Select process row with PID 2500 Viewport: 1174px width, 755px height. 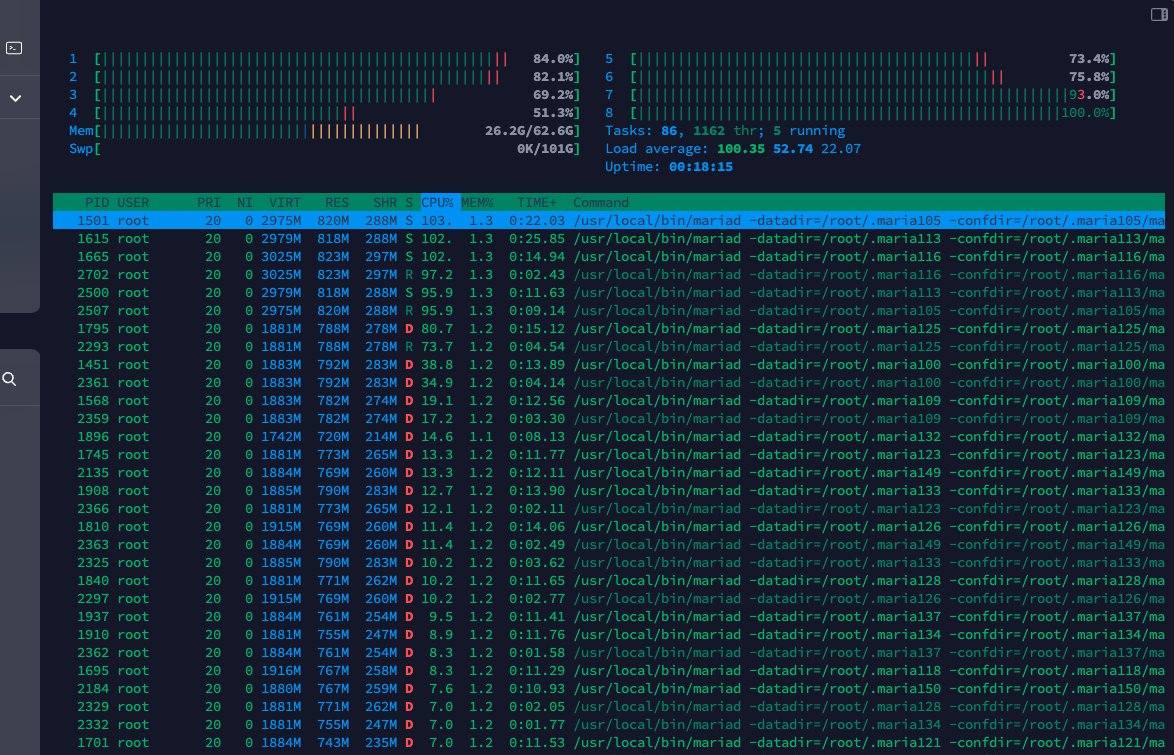[x=609, y=292]
